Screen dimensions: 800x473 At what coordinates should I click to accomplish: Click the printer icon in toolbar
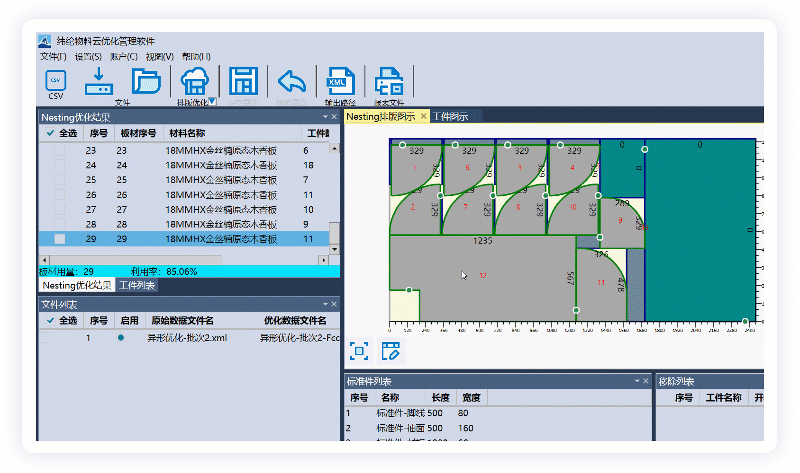point(388,81)
